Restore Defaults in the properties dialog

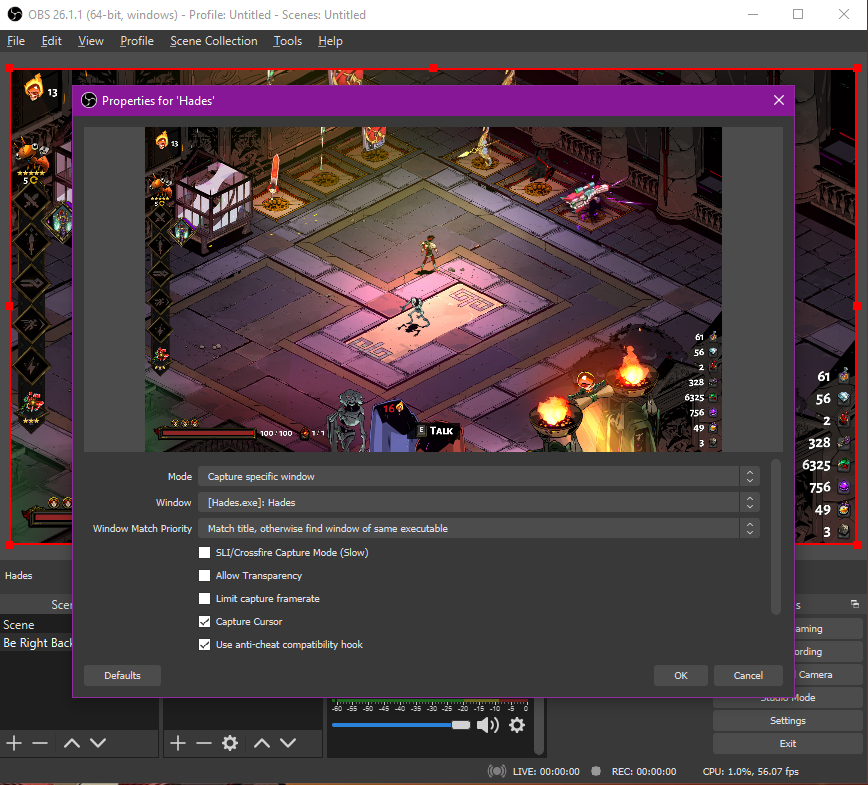click(x=122, y=675)
